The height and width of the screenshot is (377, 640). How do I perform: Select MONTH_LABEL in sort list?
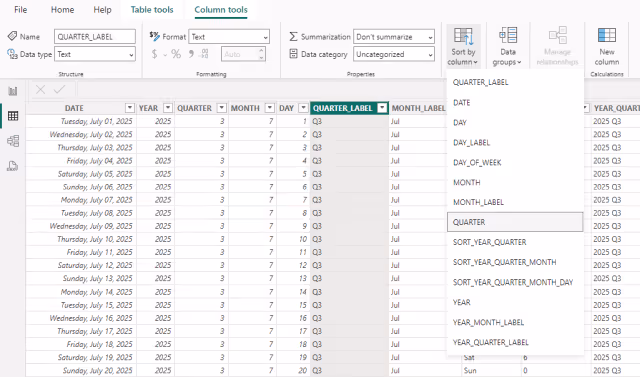click(x=515, y=202)
